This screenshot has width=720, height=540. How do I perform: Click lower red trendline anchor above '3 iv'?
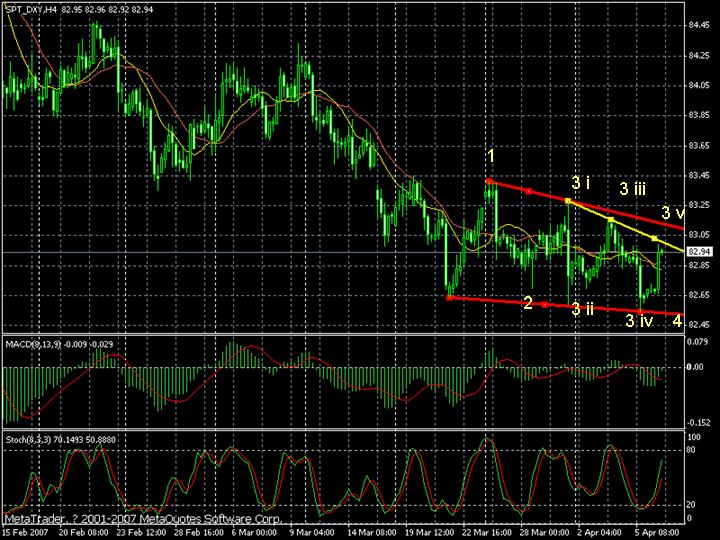(640, 312)
